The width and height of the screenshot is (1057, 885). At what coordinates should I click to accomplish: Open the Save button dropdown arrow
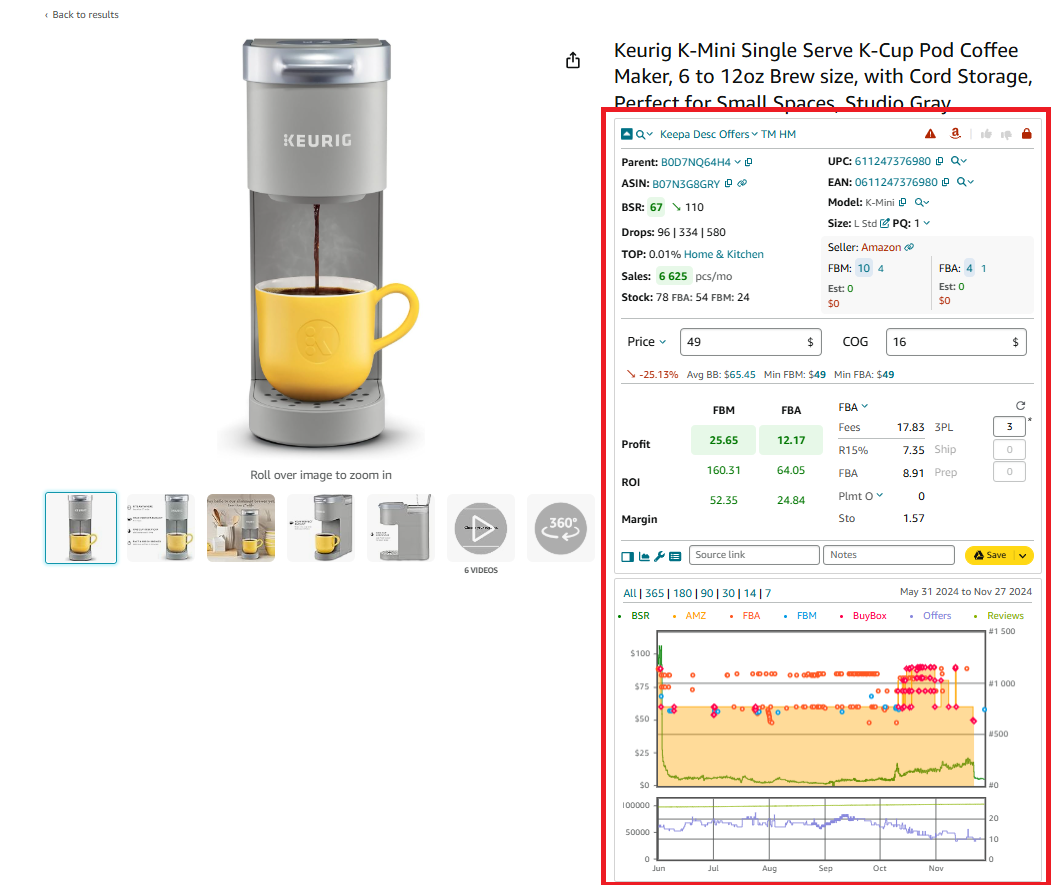coord(1025,555)
